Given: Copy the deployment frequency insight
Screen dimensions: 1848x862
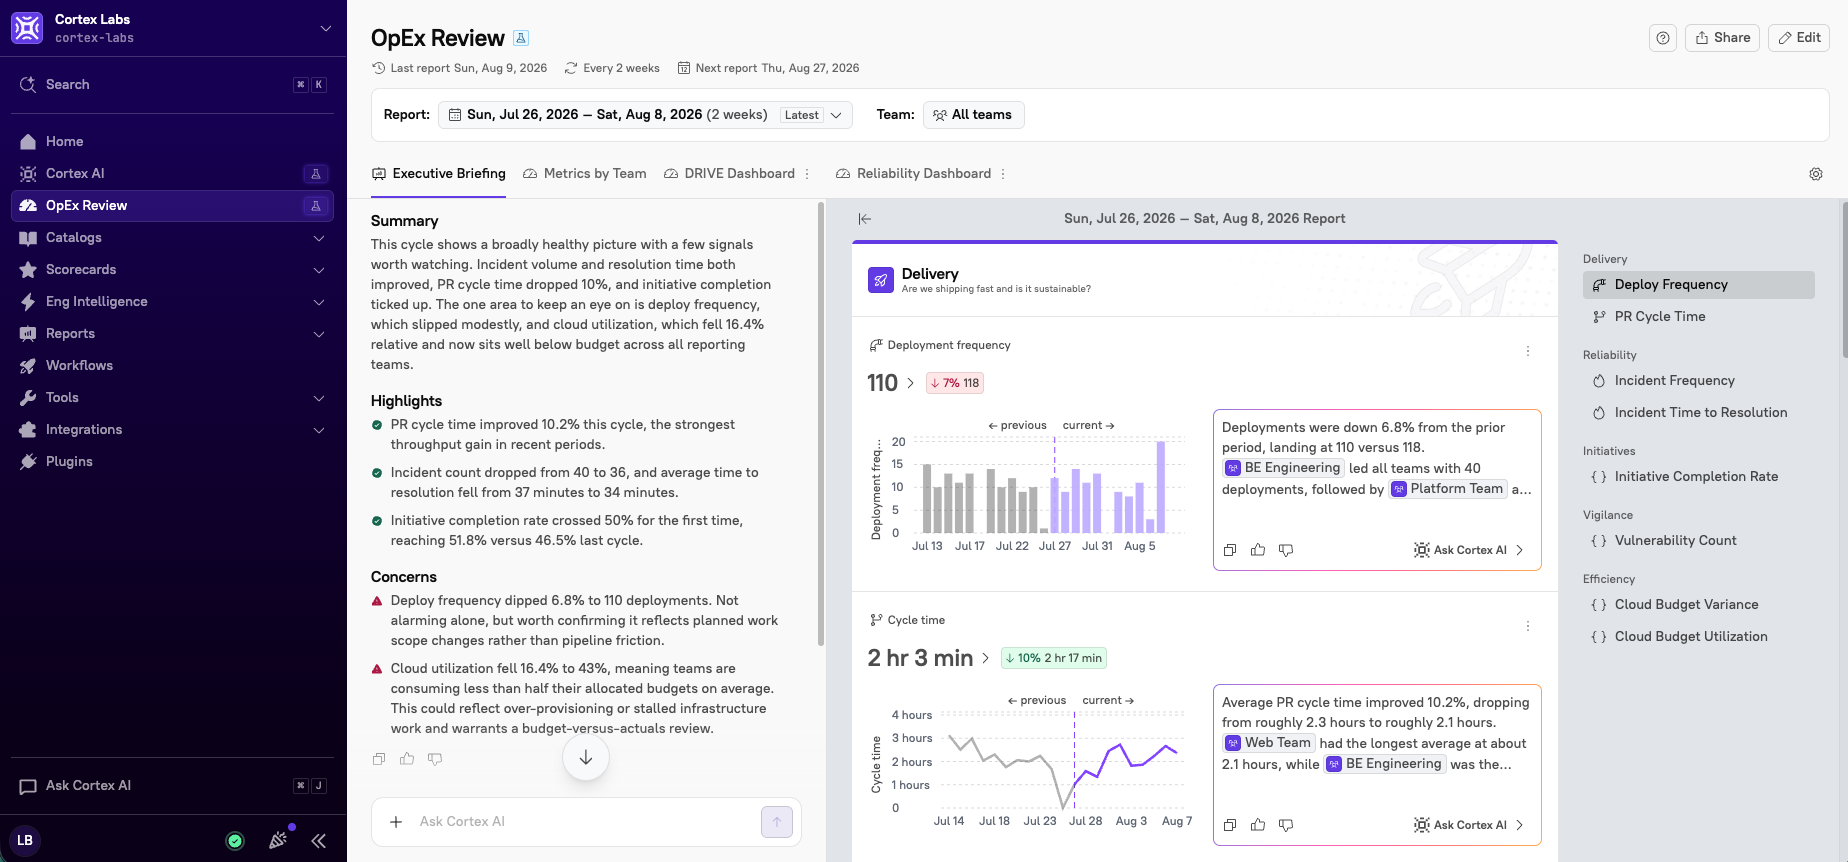Looking at the screenshot, I should tap(1230, 550).
